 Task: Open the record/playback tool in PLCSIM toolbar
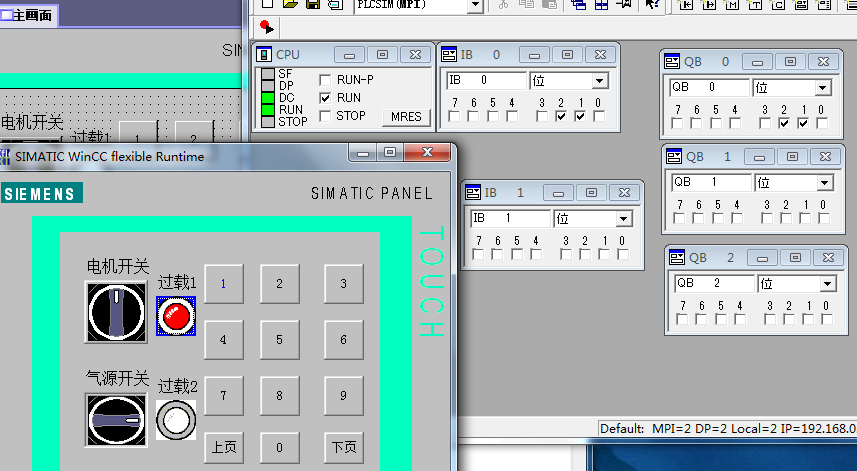266,26
